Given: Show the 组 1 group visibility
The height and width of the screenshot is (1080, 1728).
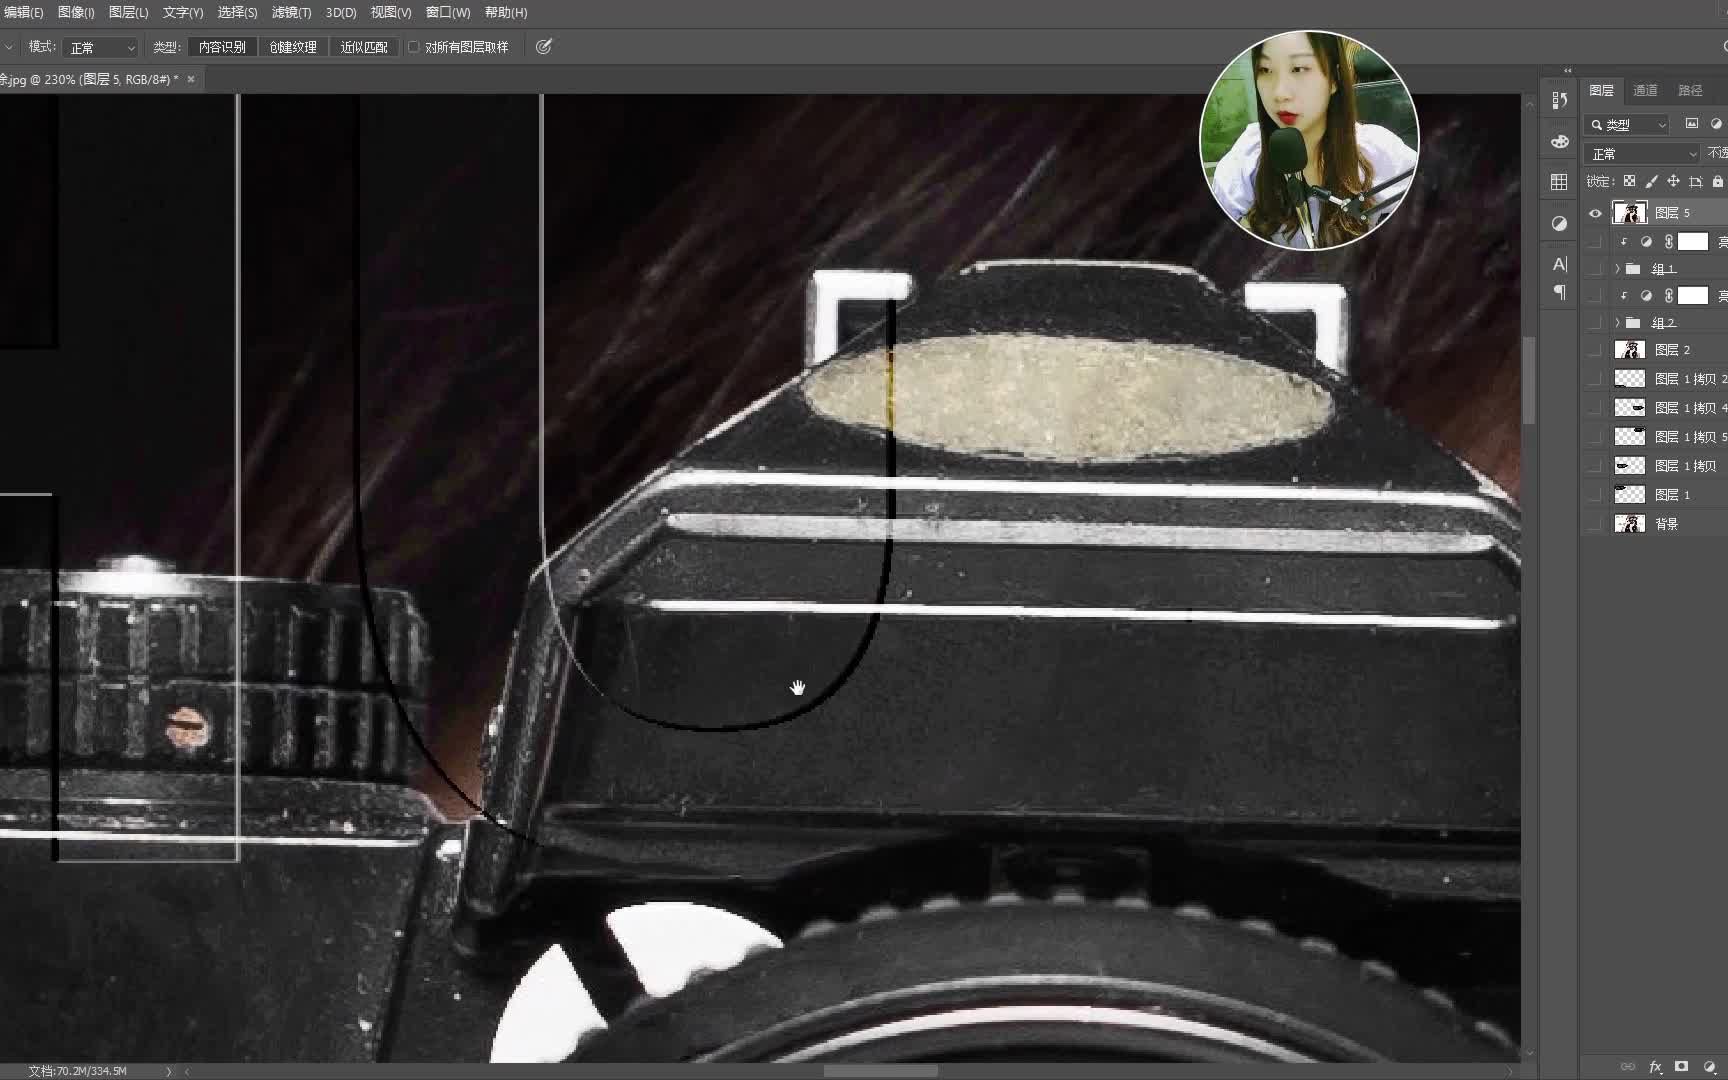Looking at the screenshot, I should pos(1595,268).
